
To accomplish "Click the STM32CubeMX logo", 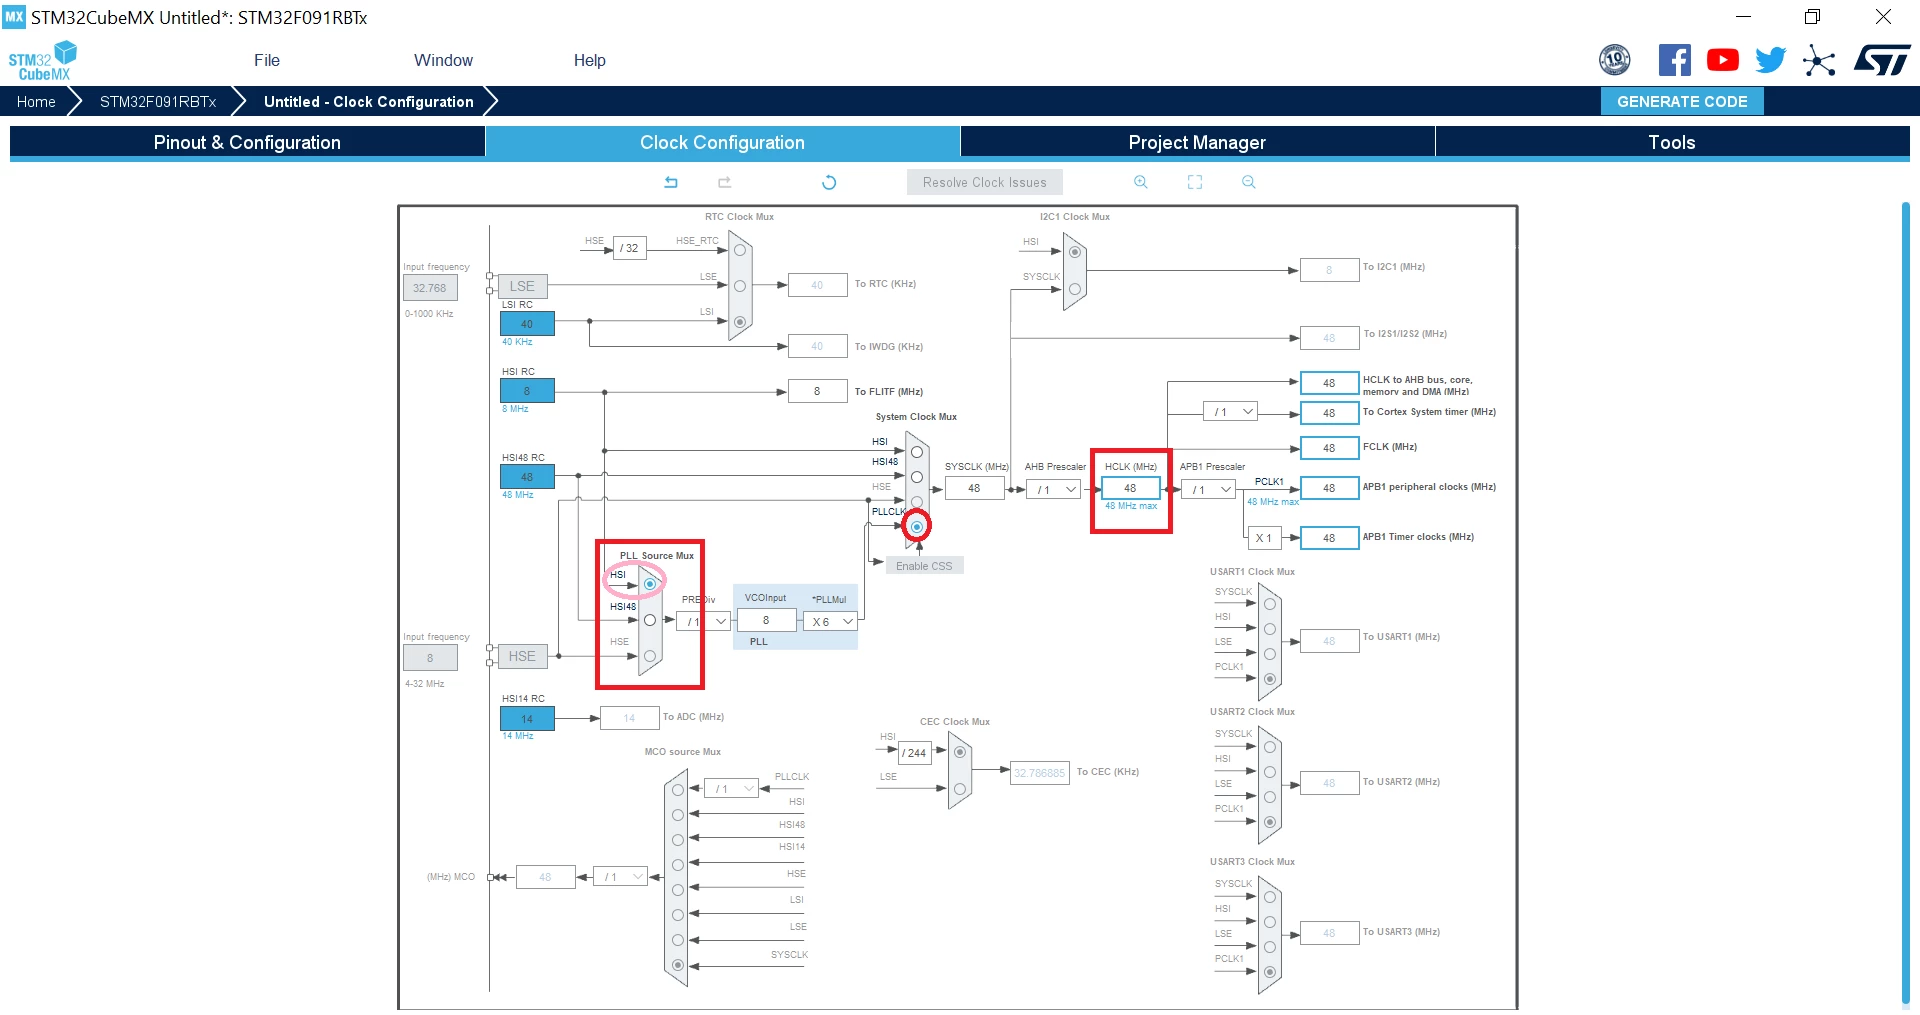I will click(42, 61).
